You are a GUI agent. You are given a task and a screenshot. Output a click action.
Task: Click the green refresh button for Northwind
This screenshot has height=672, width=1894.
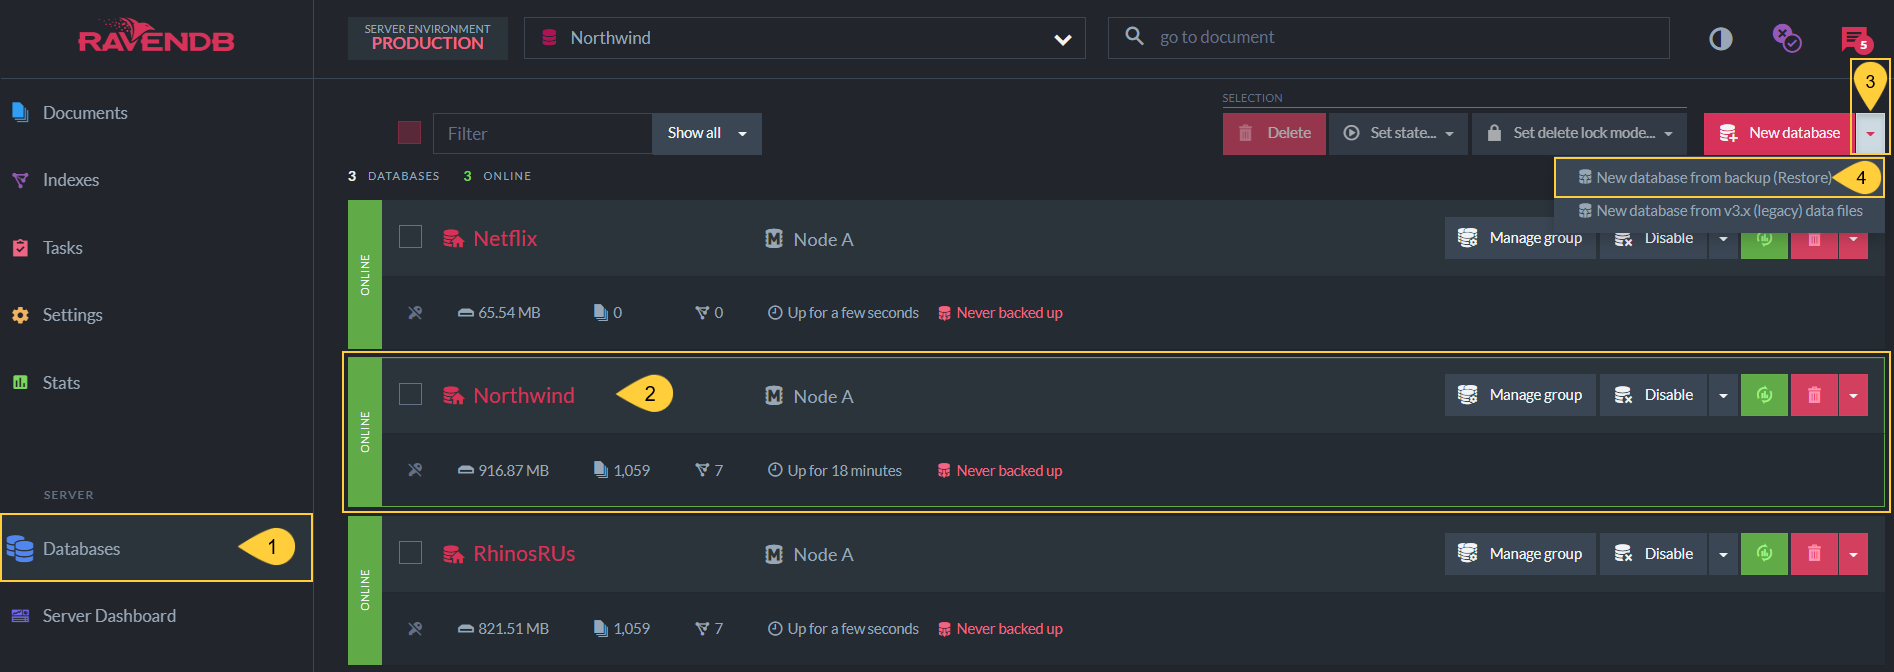1764,395
